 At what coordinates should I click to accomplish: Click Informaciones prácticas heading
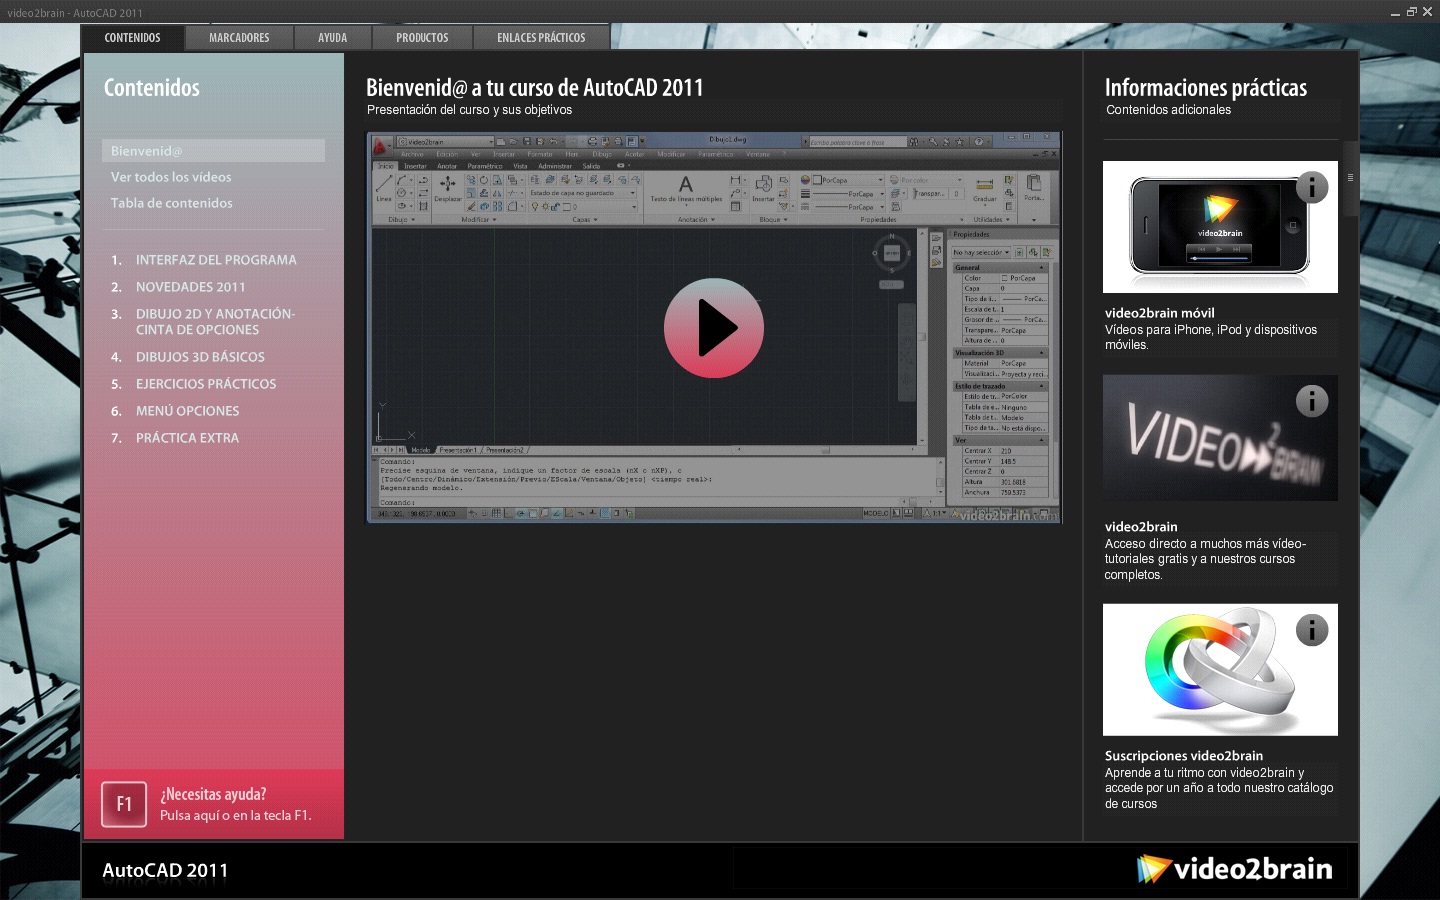[x=1205, y=88]
